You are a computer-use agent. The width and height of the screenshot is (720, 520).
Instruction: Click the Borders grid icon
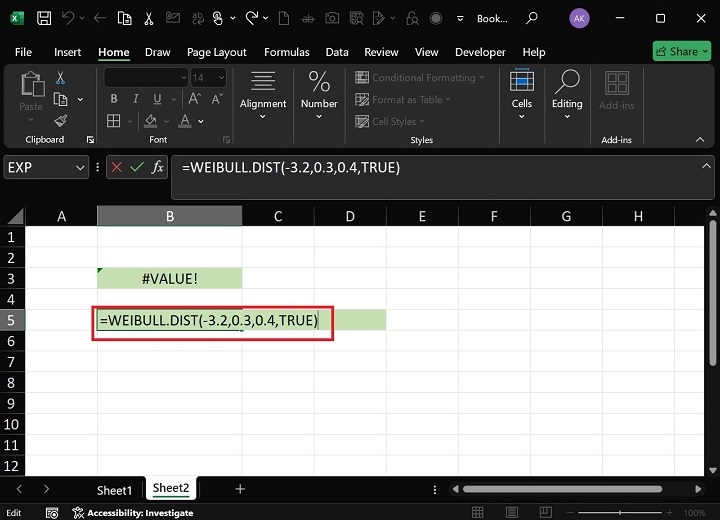tap(113, 121)
